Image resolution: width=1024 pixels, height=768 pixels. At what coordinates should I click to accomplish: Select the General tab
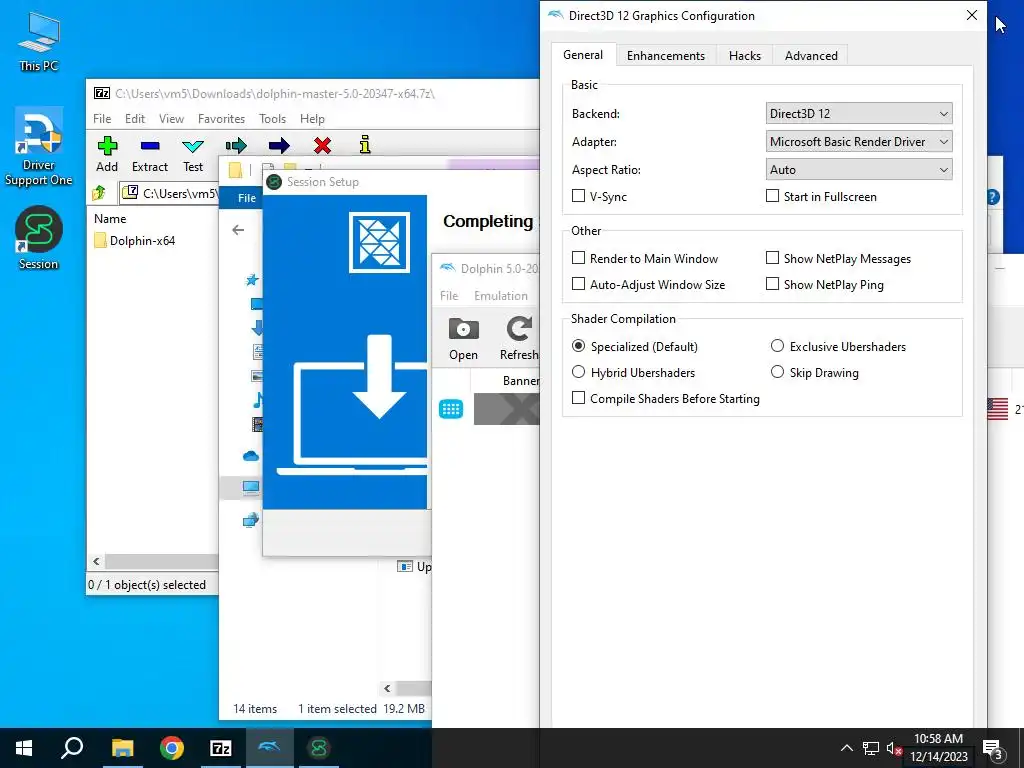[x=583, y=55]
